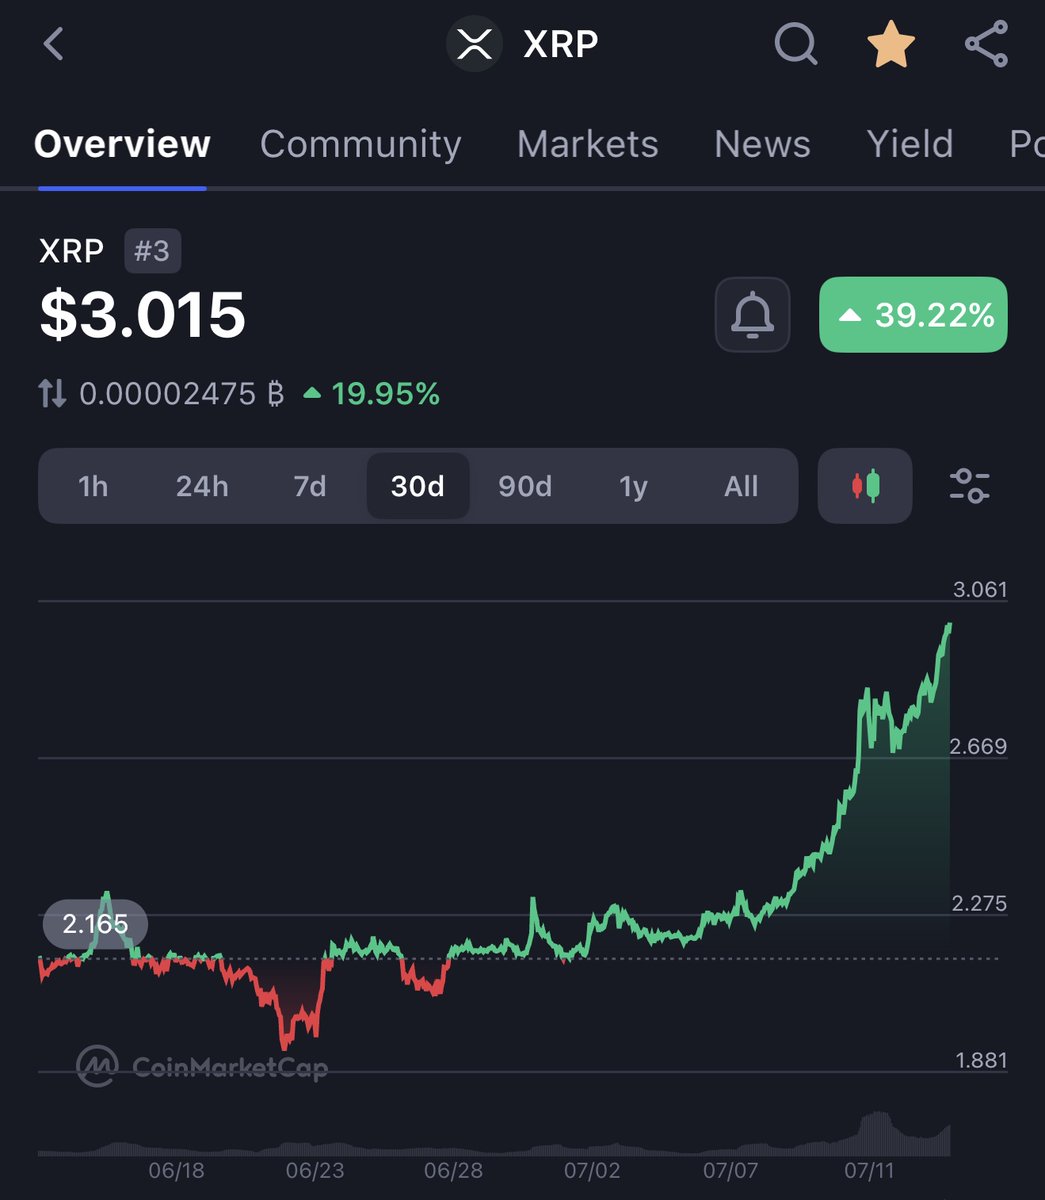Tap the 0.00002475 BTC price
The height and width of the screenshot is (1200, 1045).
pos(181,394)
